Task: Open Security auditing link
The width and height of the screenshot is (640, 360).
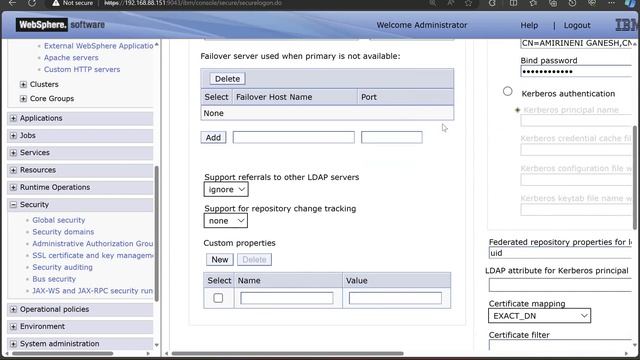Action: pos(62,267)
